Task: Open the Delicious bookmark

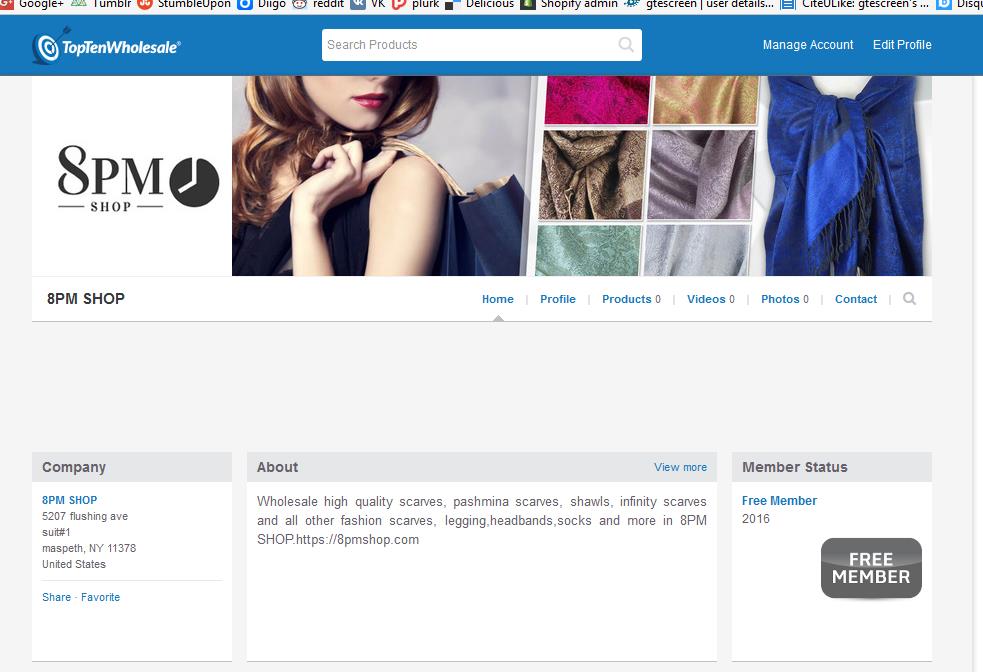Action: [480, 4]
